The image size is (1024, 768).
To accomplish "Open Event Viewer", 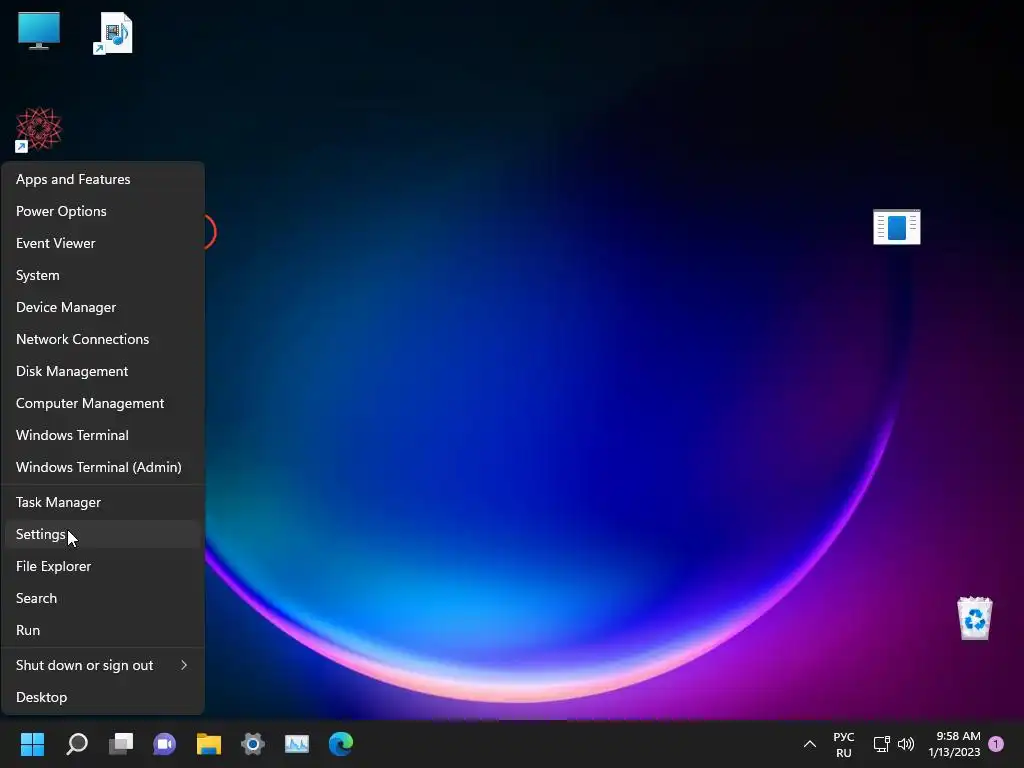I will [103, 243].
